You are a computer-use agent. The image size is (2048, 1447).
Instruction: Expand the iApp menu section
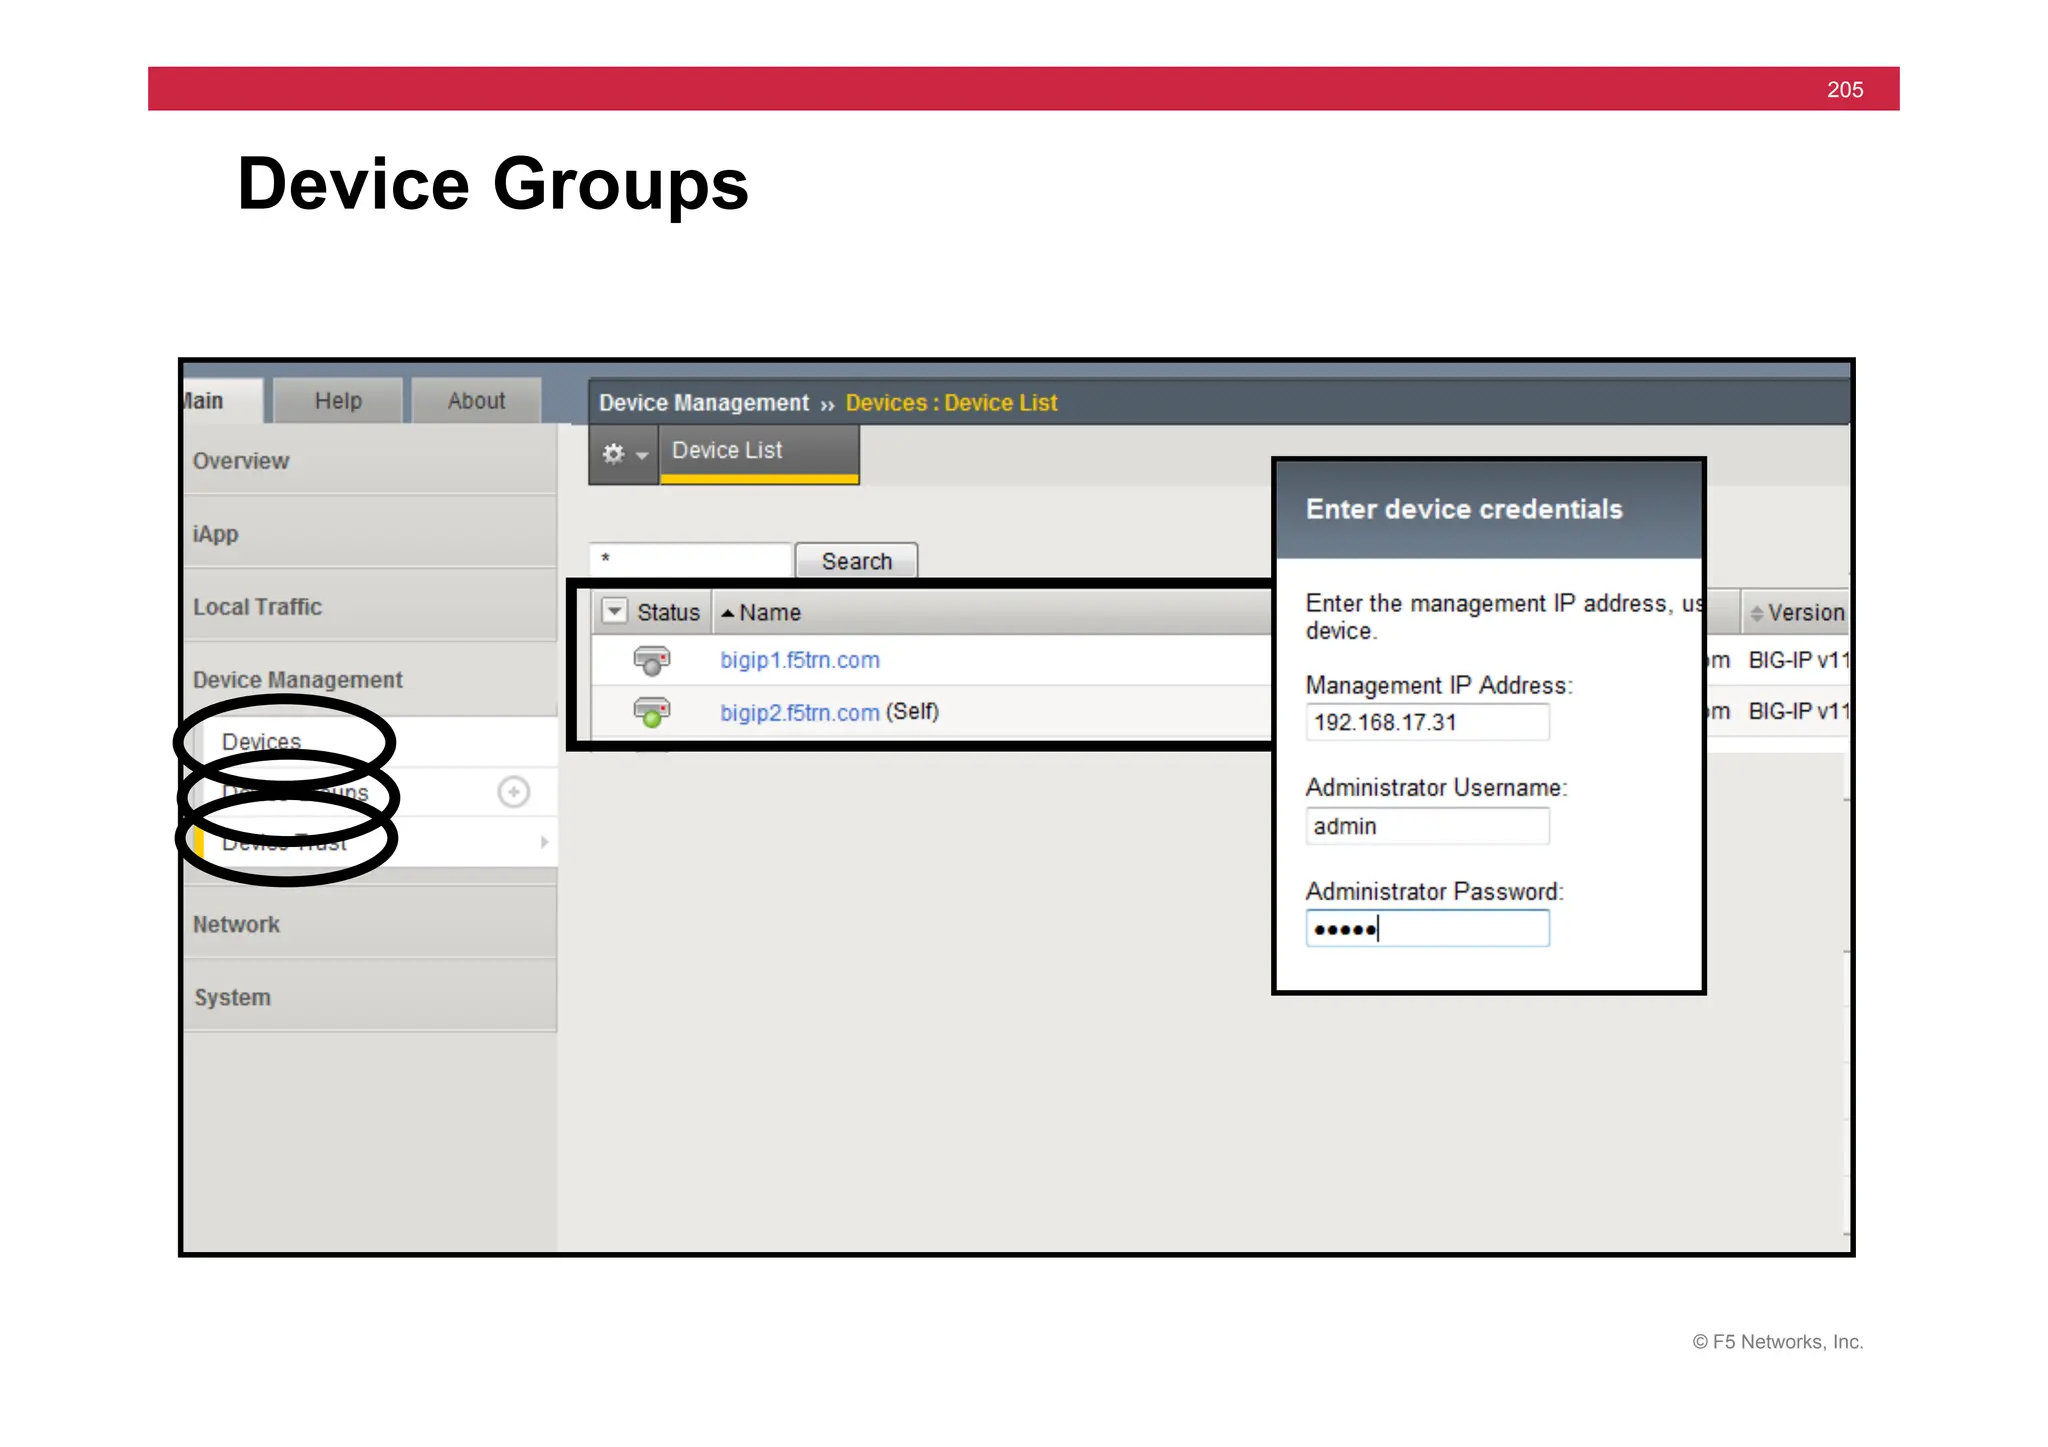pyautogui.click(x=370, y=534)
